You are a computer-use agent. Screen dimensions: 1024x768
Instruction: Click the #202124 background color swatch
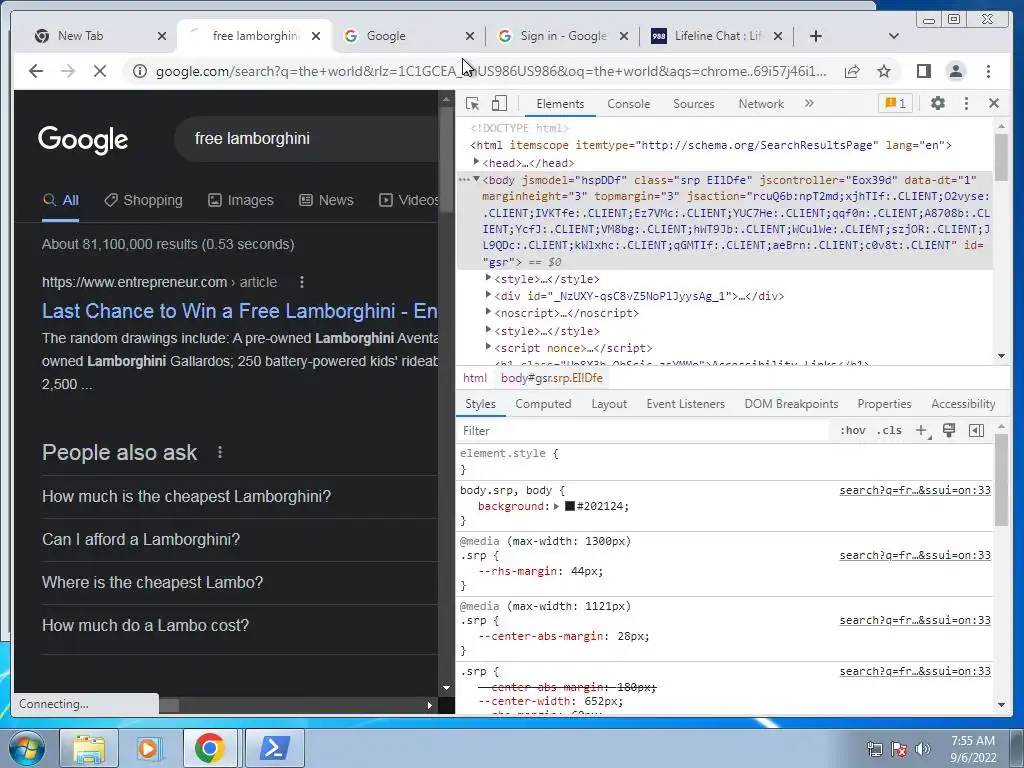click(569, 506)
